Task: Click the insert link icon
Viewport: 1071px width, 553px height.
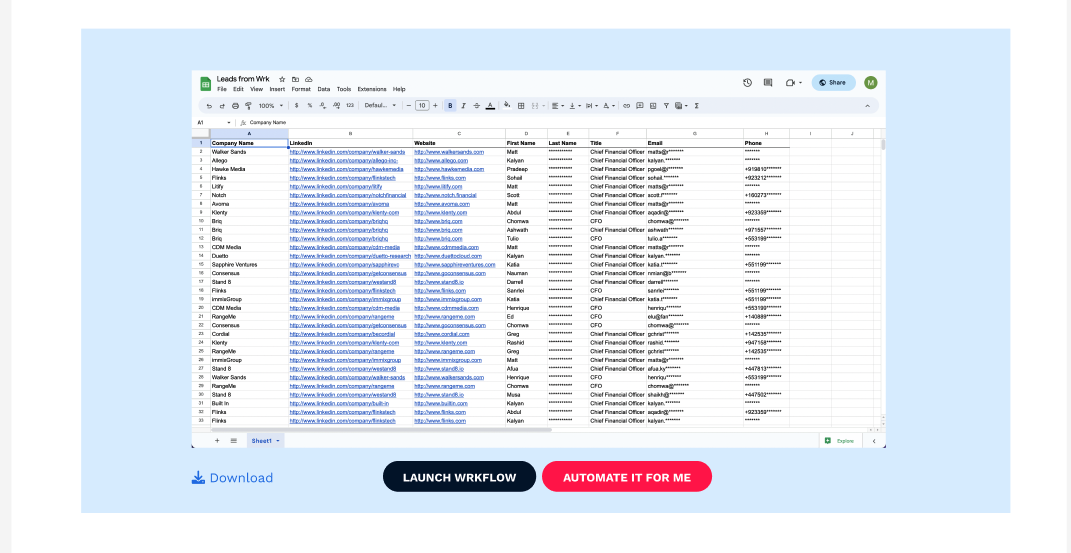Action: pos(626,106)
